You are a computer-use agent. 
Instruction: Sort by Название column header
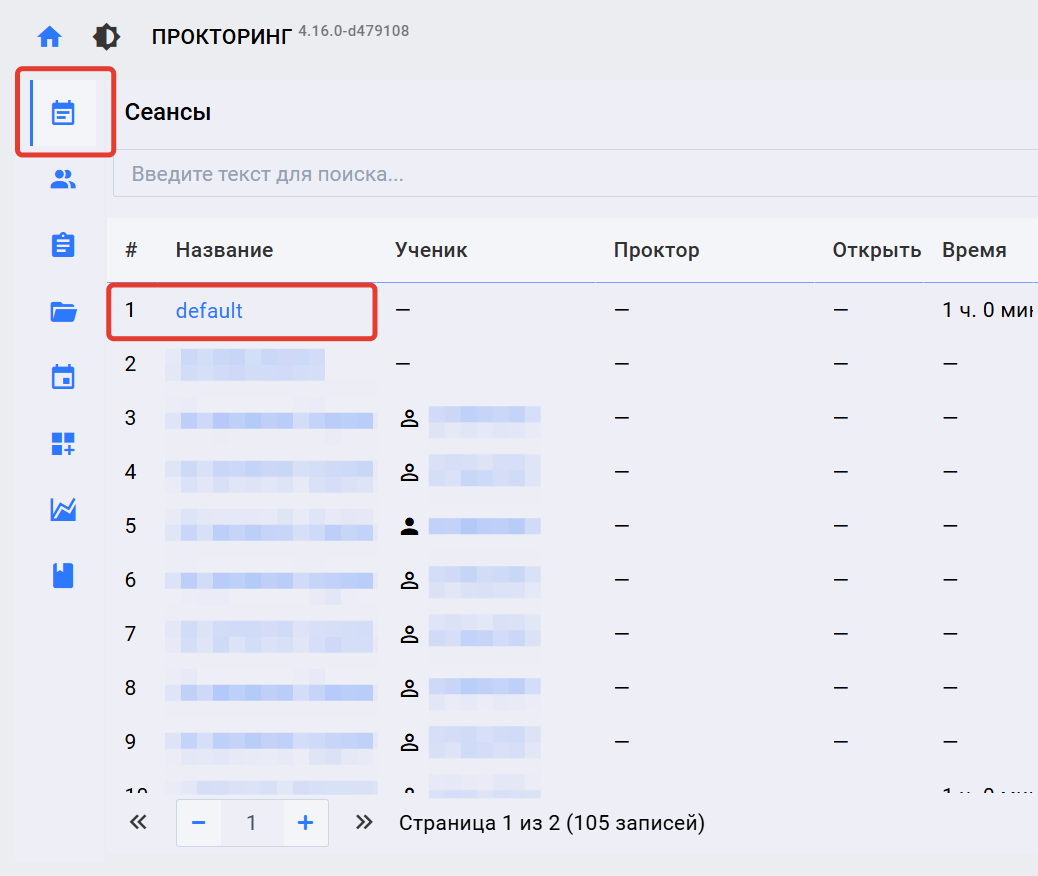[224, 250]
